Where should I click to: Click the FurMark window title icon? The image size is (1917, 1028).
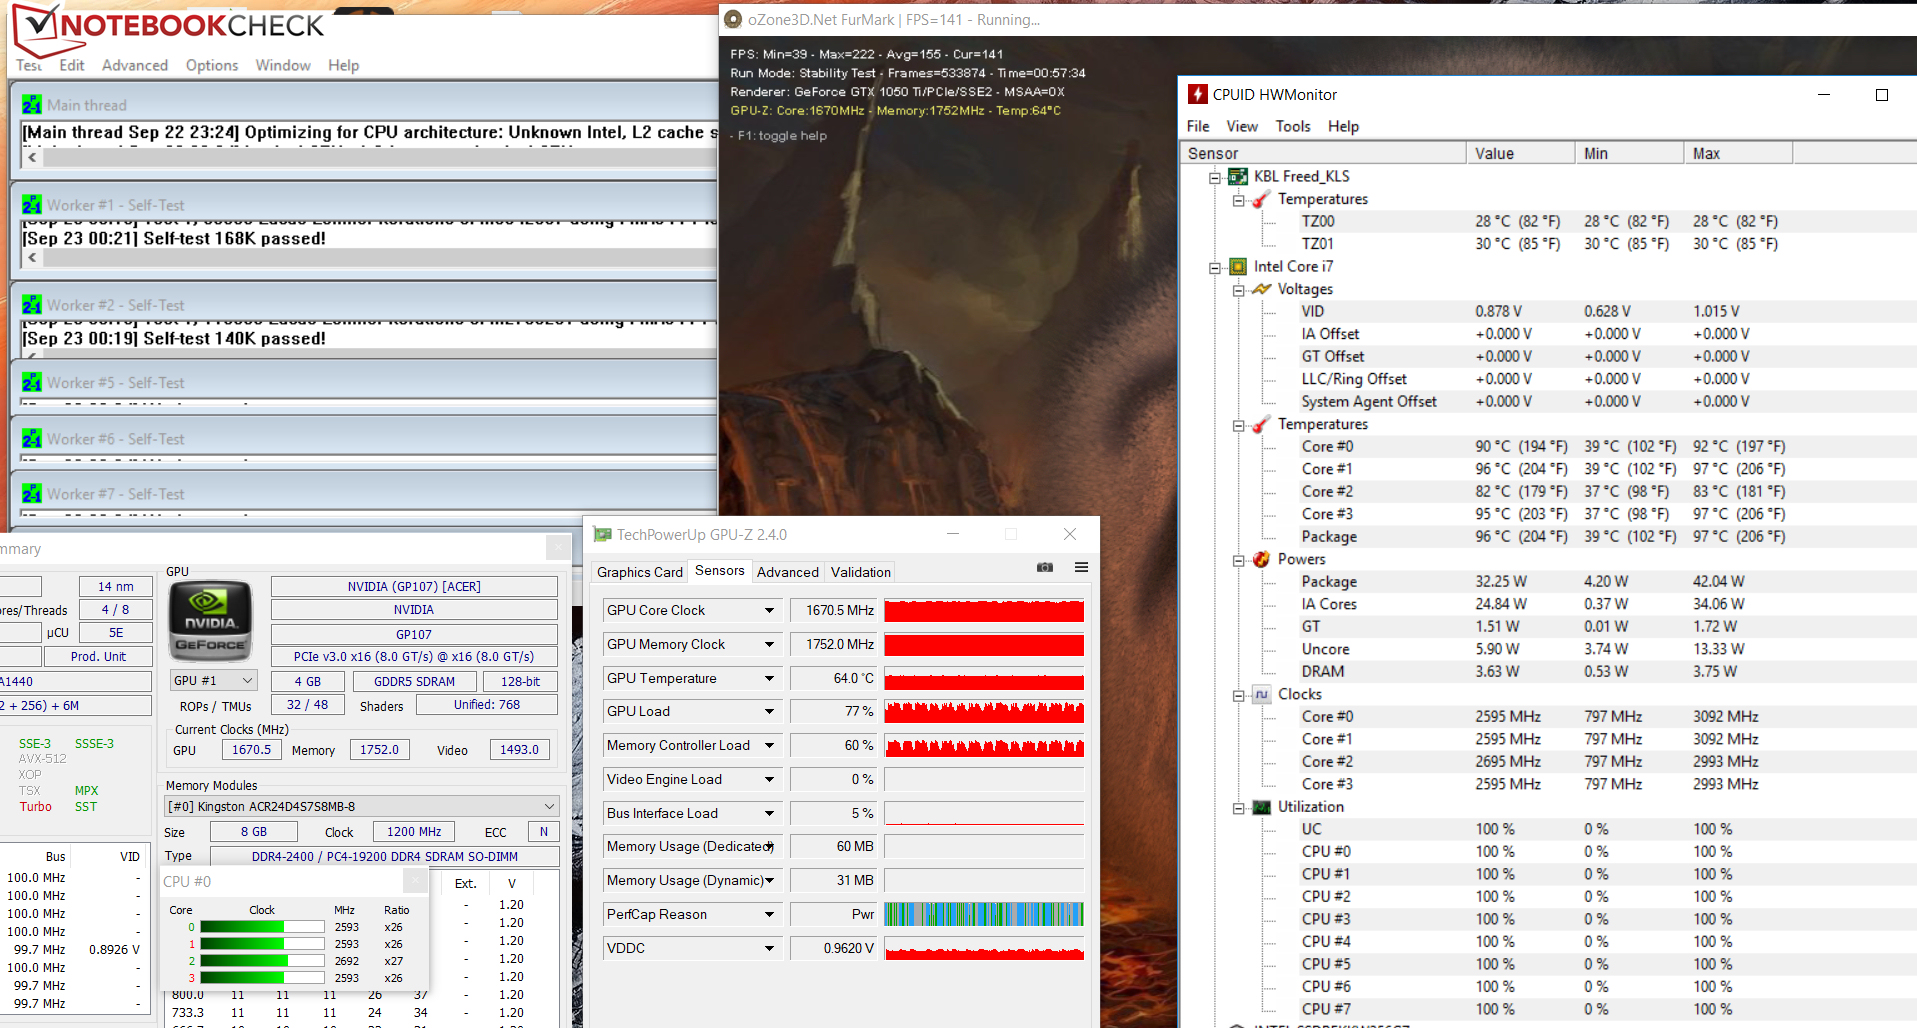pos(733,19)
